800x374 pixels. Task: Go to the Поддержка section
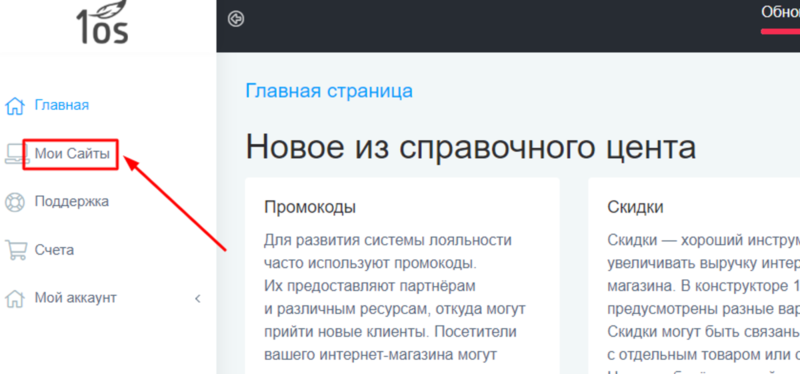point(71,202)
